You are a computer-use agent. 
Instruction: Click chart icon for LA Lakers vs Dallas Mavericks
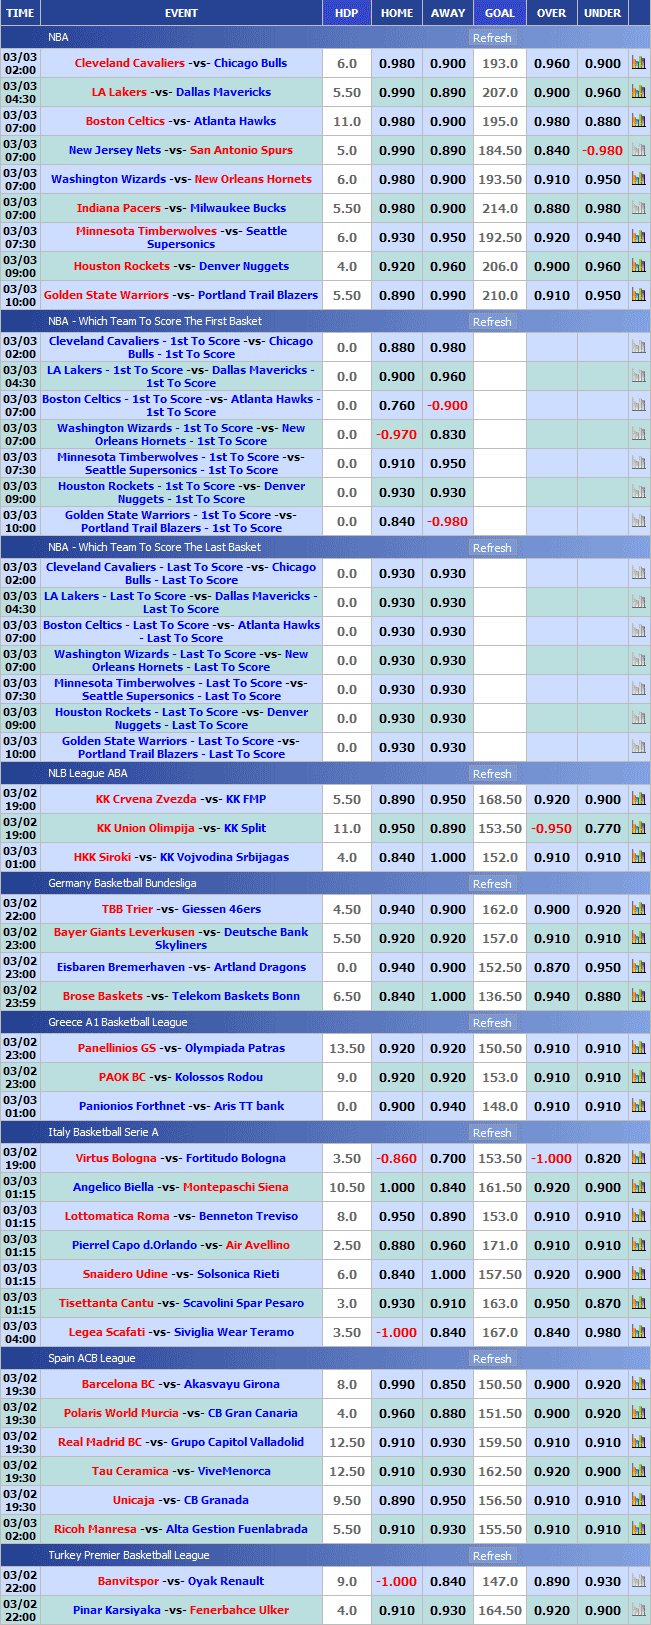pyautogui.click(x=638, y=92)
